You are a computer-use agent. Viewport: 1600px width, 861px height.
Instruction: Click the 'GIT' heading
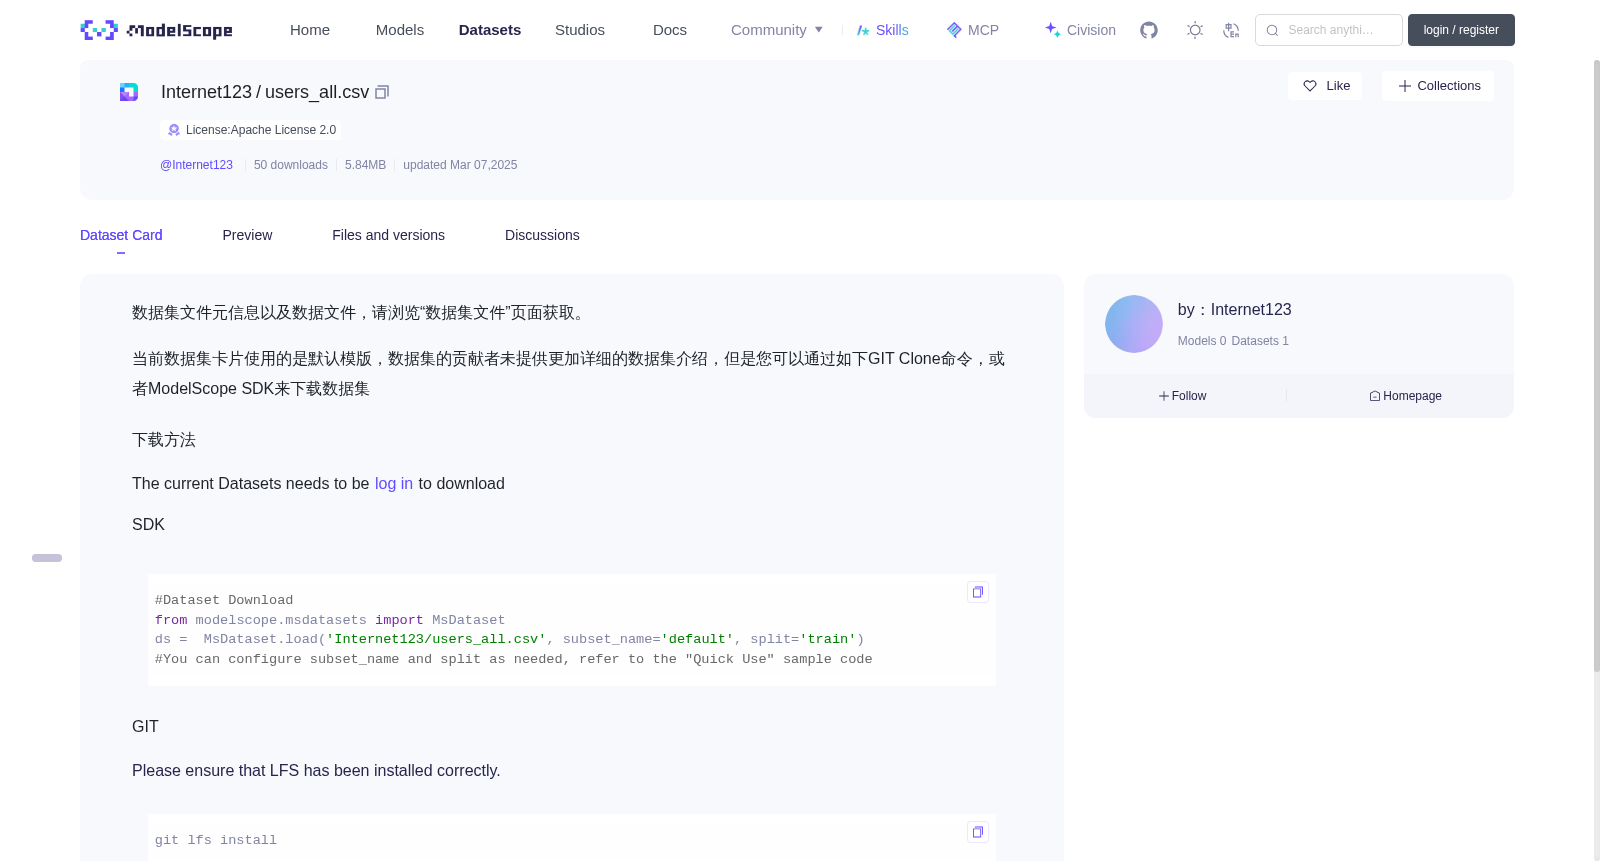pyautogui.click(x=145, y=727)
